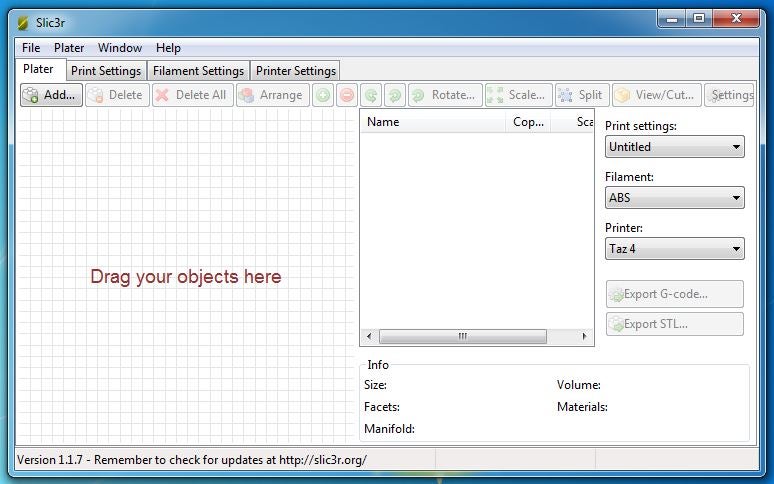Image resolution: width=774 pixels, height=484 pixels.
Task: Click the Export STL... button
Action: click(x=675, y=324)
